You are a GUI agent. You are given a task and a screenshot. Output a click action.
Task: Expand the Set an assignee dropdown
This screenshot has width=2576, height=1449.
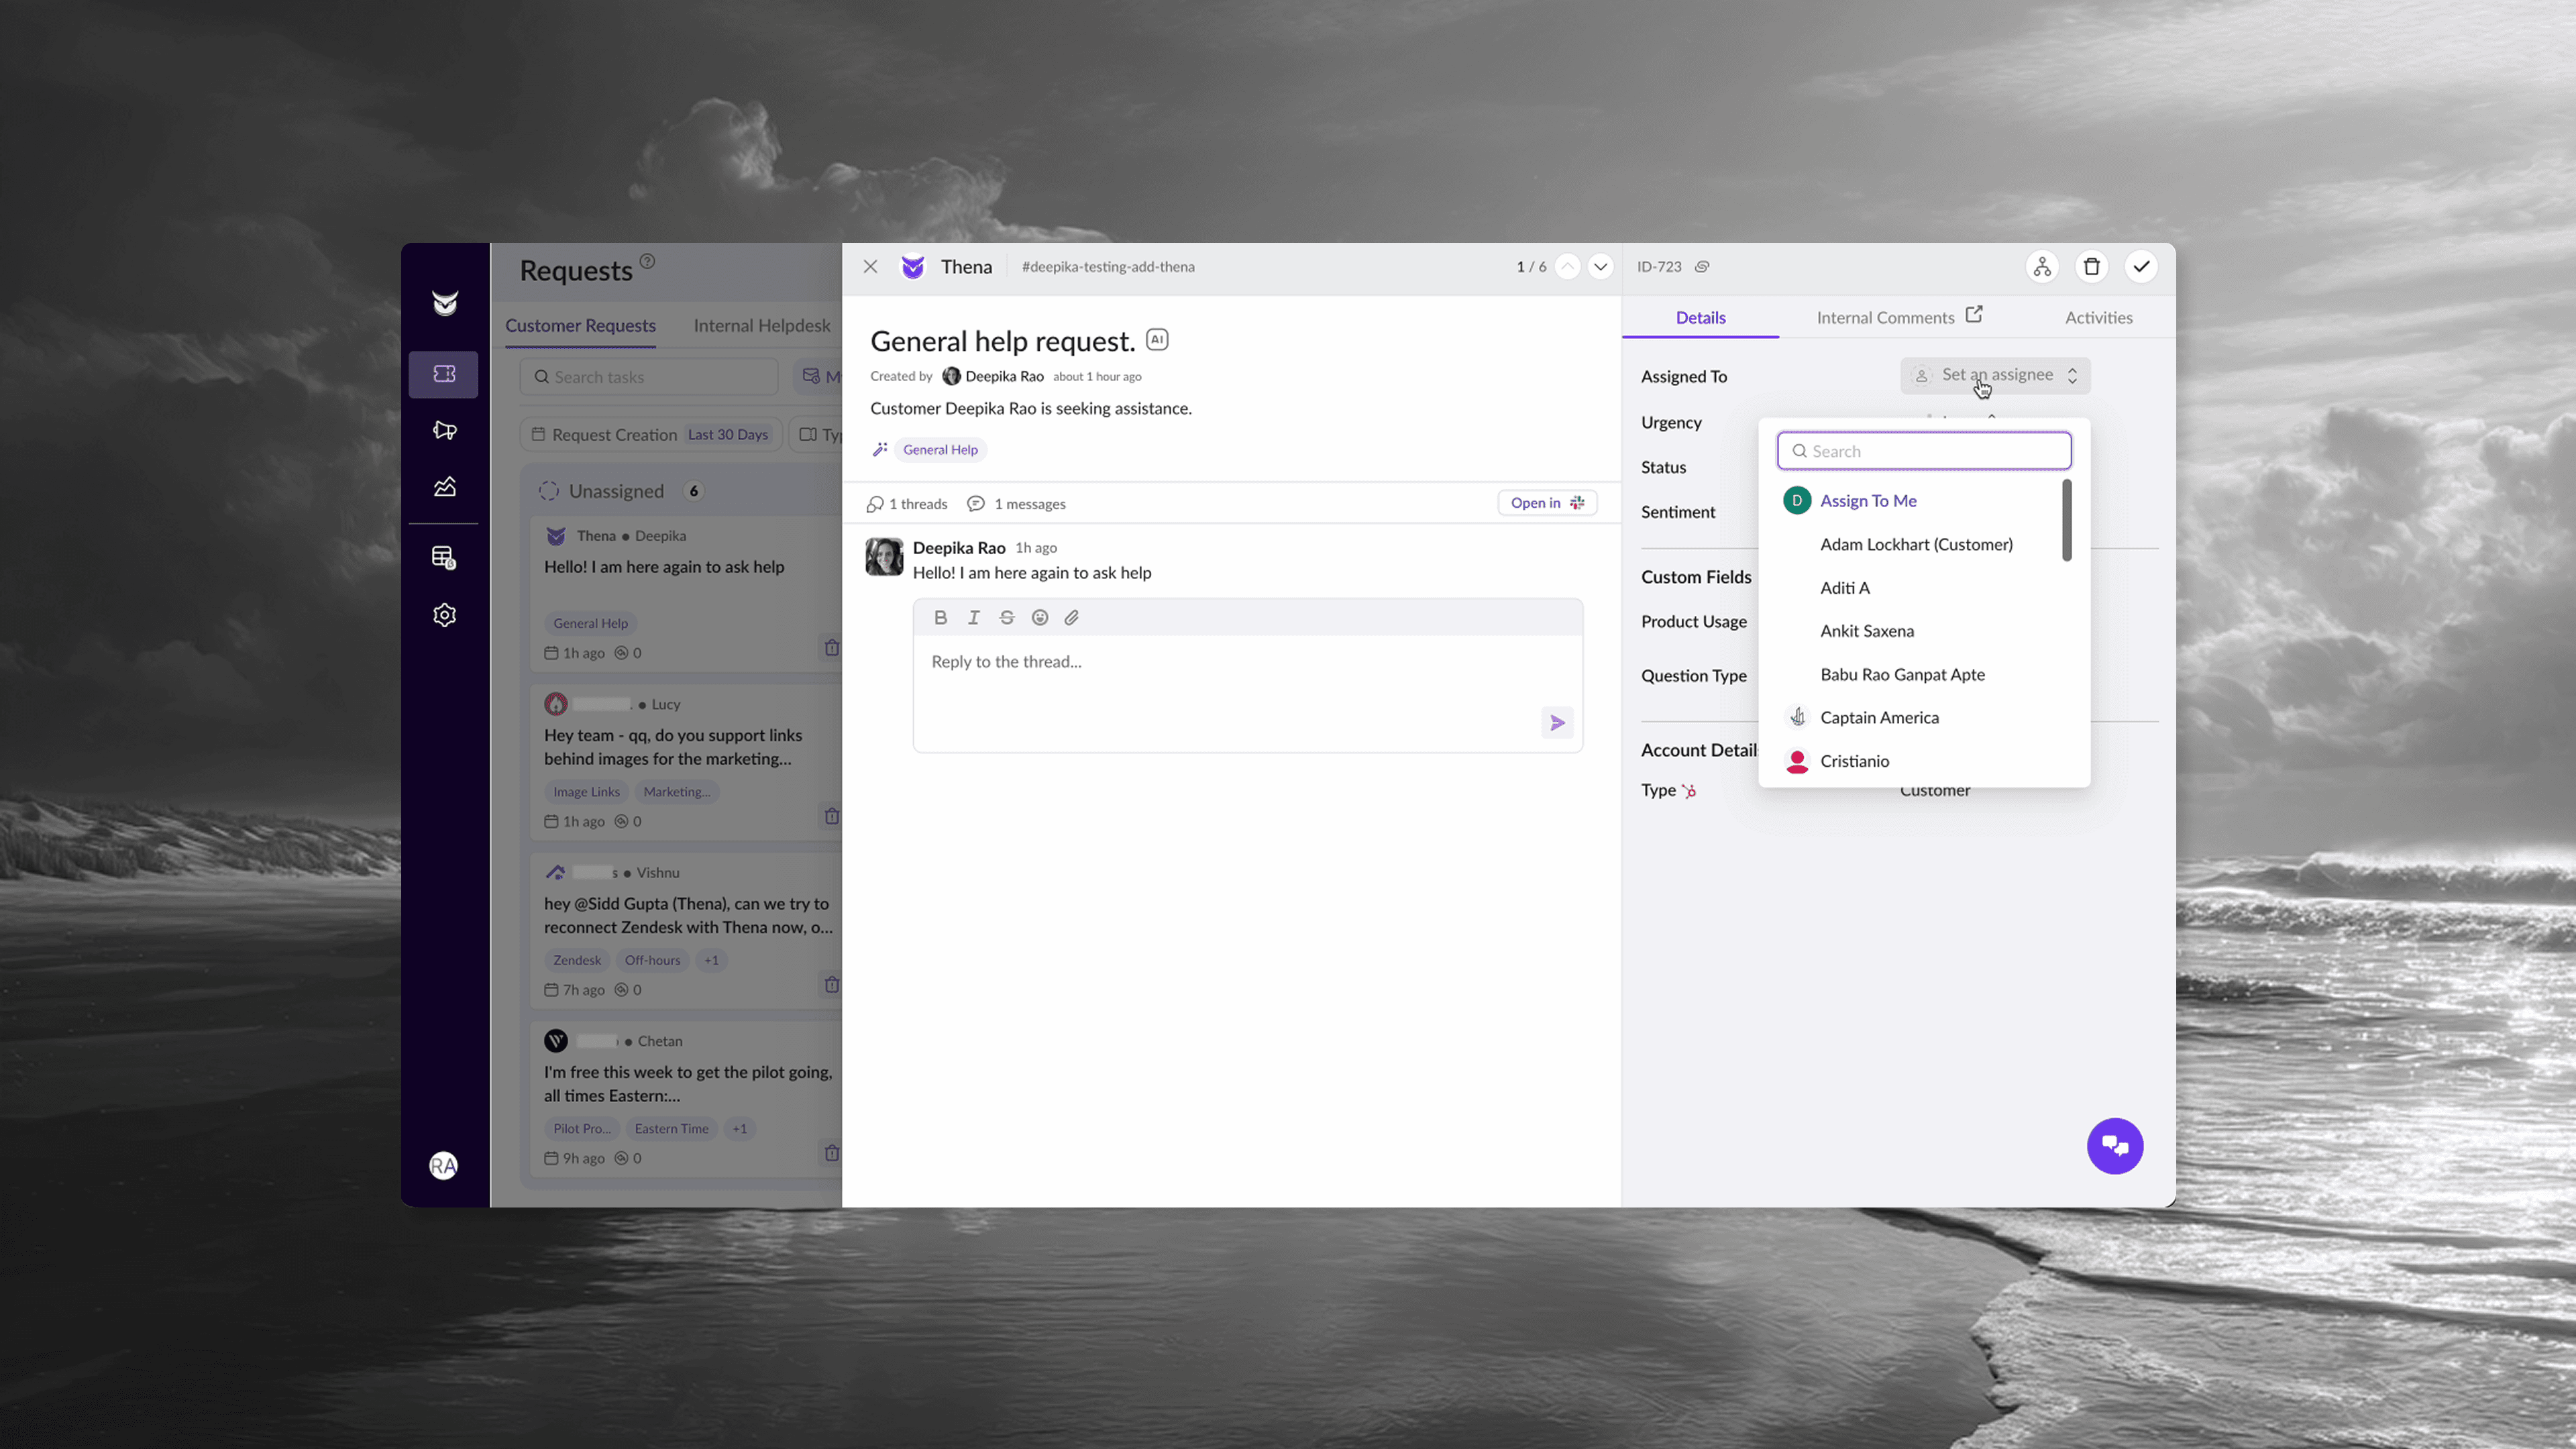[1995, 375]
